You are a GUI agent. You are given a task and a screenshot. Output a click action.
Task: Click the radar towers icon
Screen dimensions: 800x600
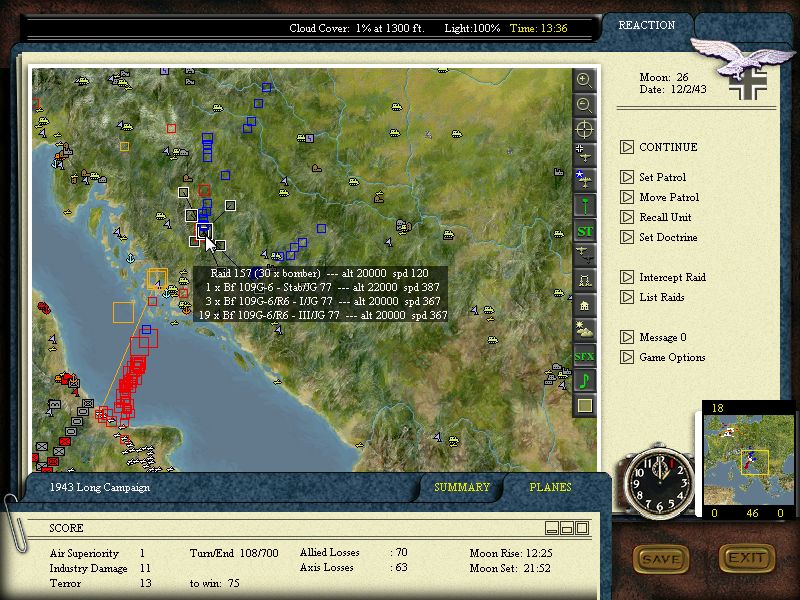584,280
